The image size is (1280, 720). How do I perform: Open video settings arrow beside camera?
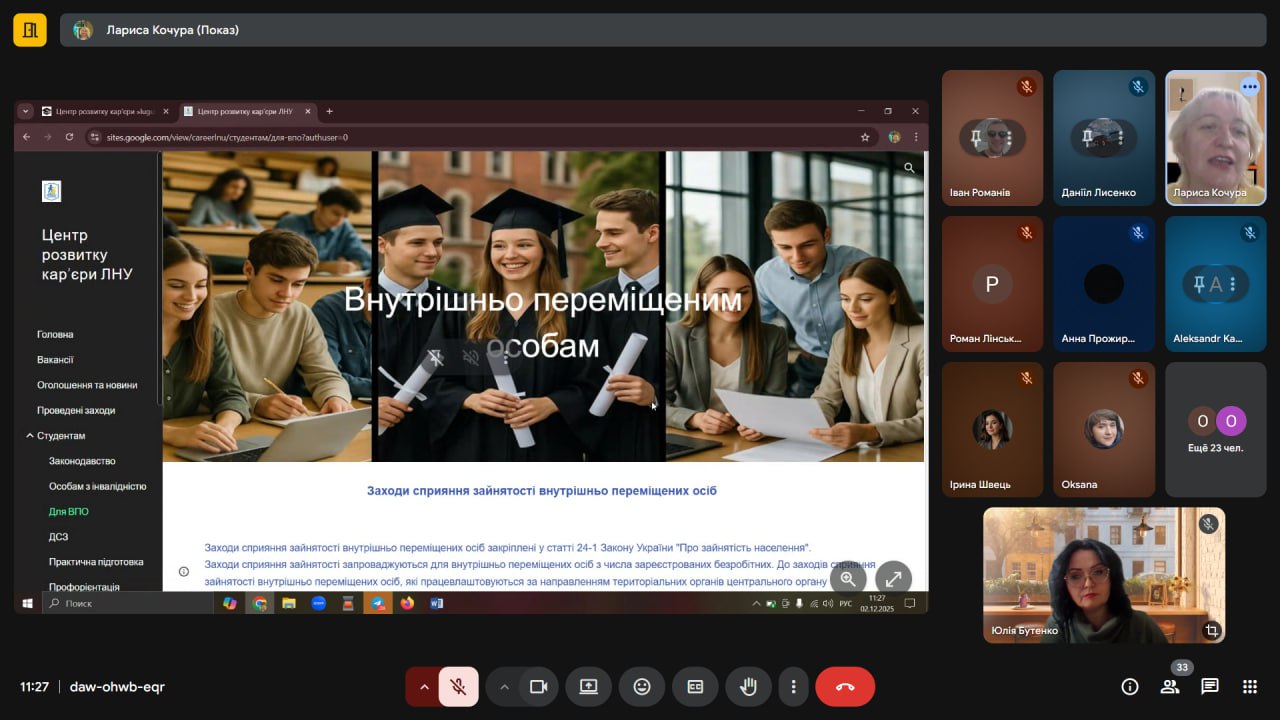click(504, 687)
